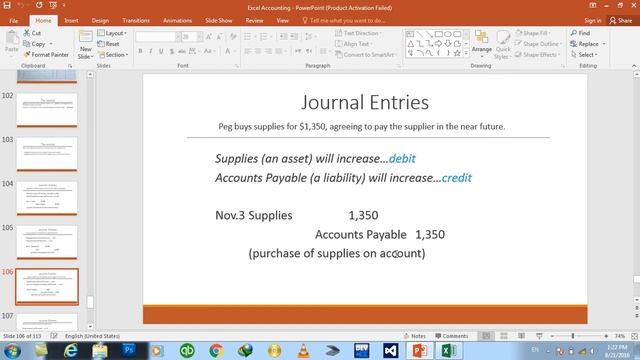Image resolution: width=640 pixels, height=360 pixels.
Task: Switch to Normal view icon
Action: pos(486,336)
